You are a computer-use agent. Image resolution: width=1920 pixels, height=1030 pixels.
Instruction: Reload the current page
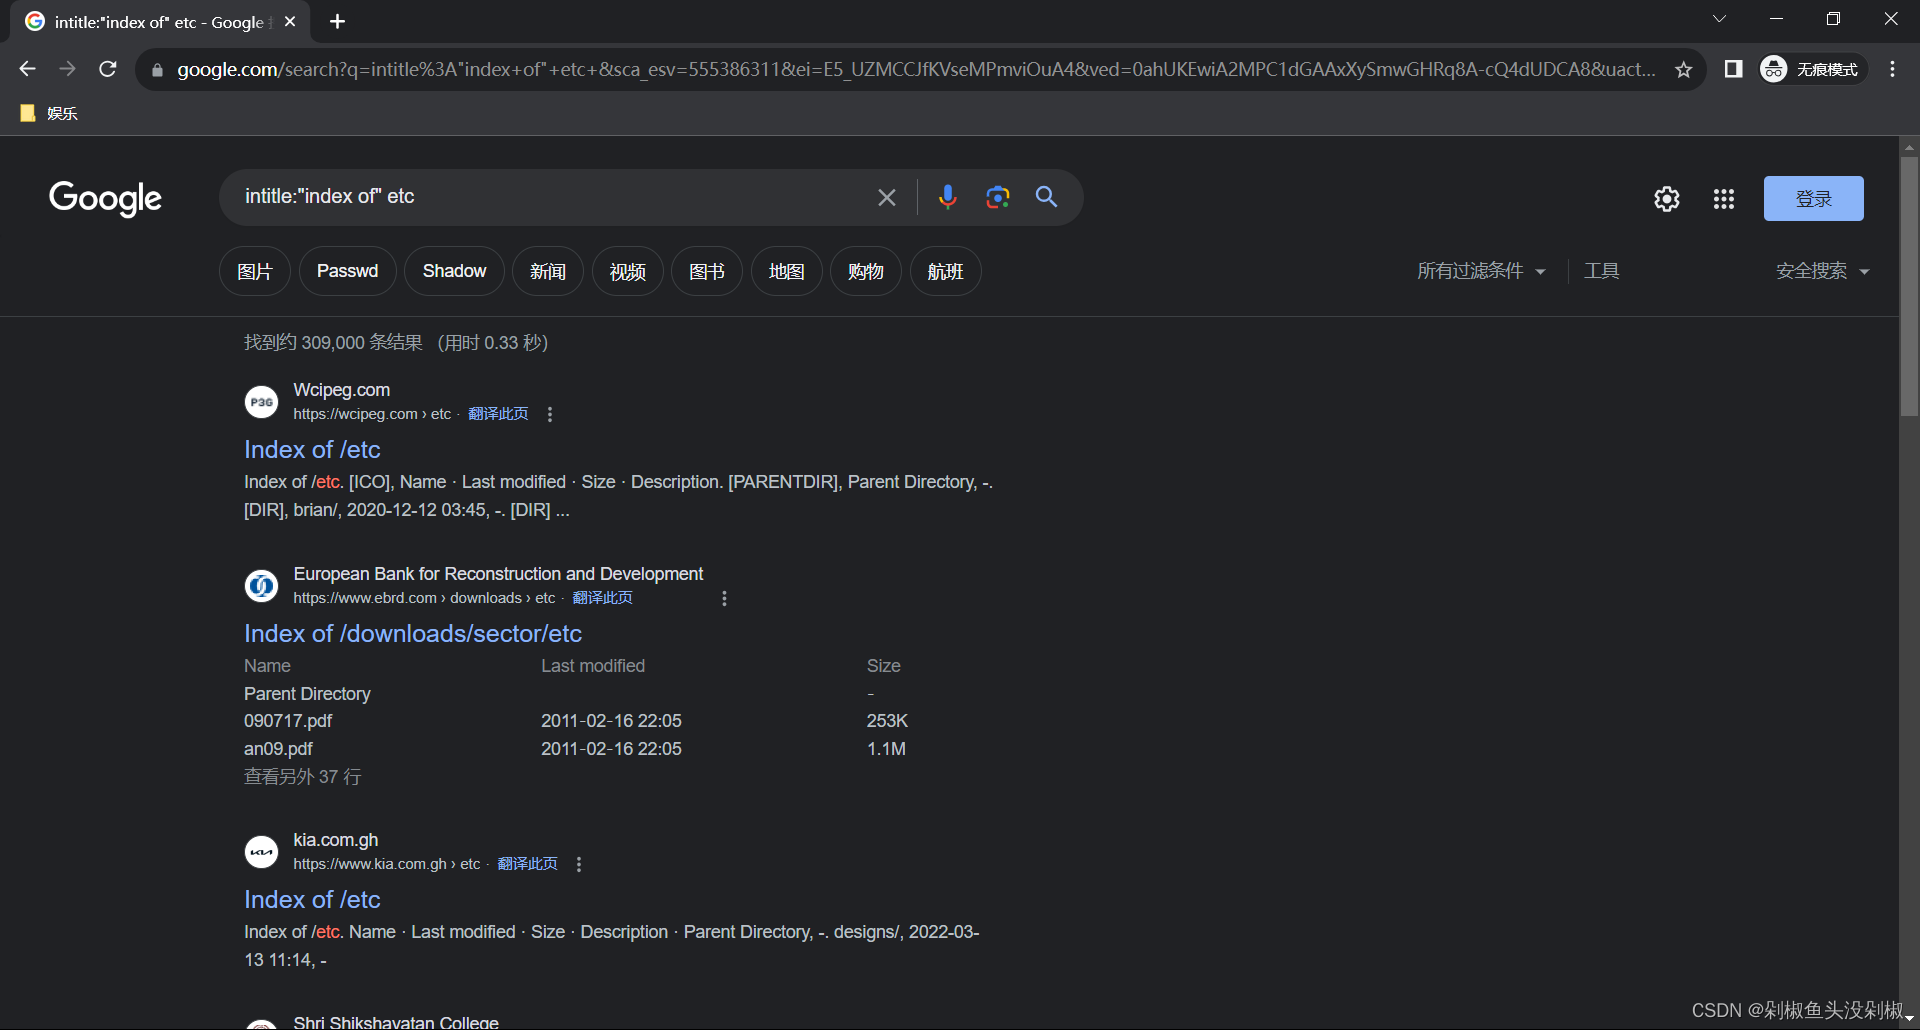click(x=108, y=69)
